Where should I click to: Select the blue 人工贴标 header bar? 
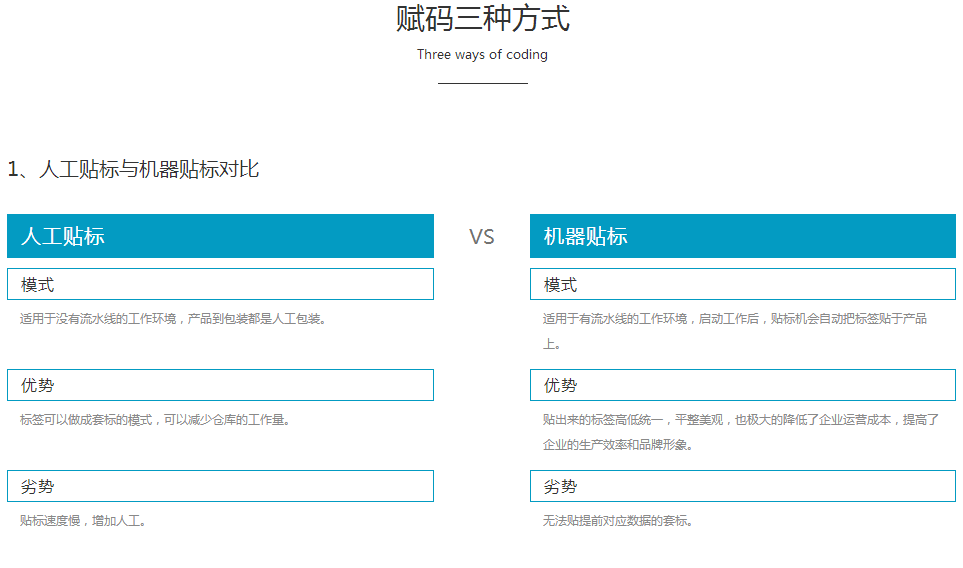(220, 236)
